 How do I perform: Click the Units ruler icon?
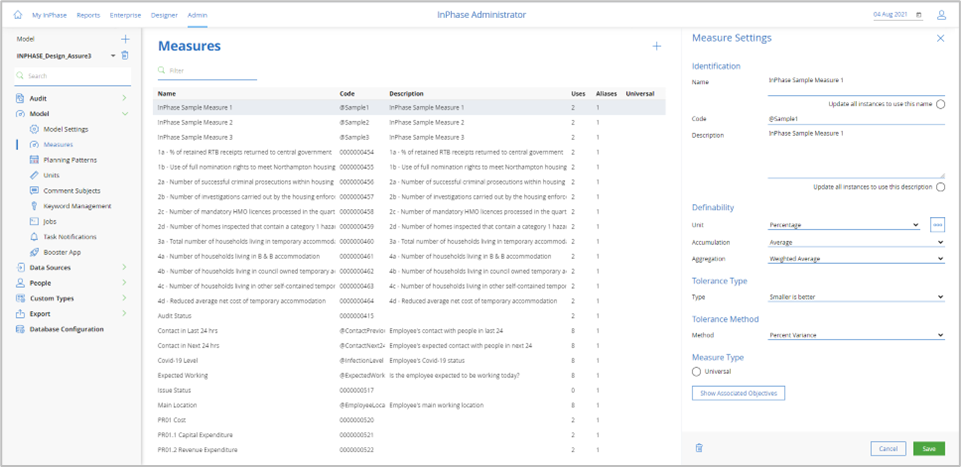pos(34,175)
